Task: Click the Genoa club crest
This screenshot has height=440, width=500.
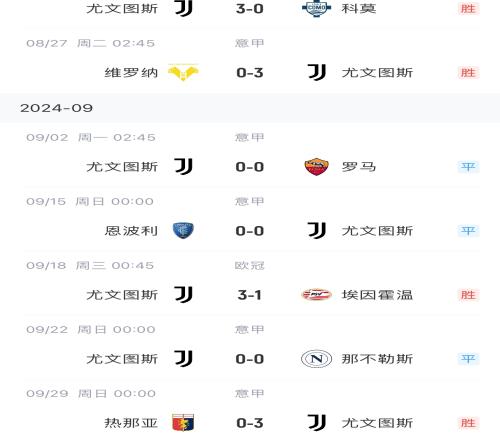Action: click(x=183, y=423)
